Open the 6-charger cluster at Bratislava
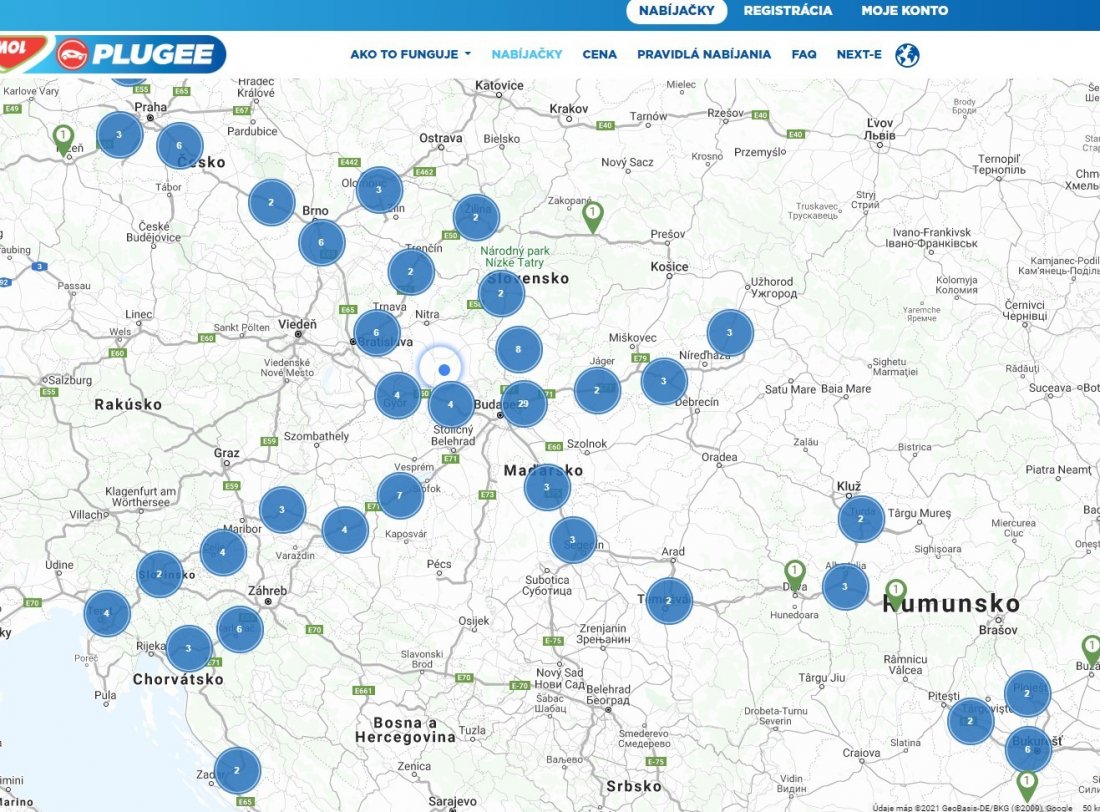 click(x=377, y=333)
